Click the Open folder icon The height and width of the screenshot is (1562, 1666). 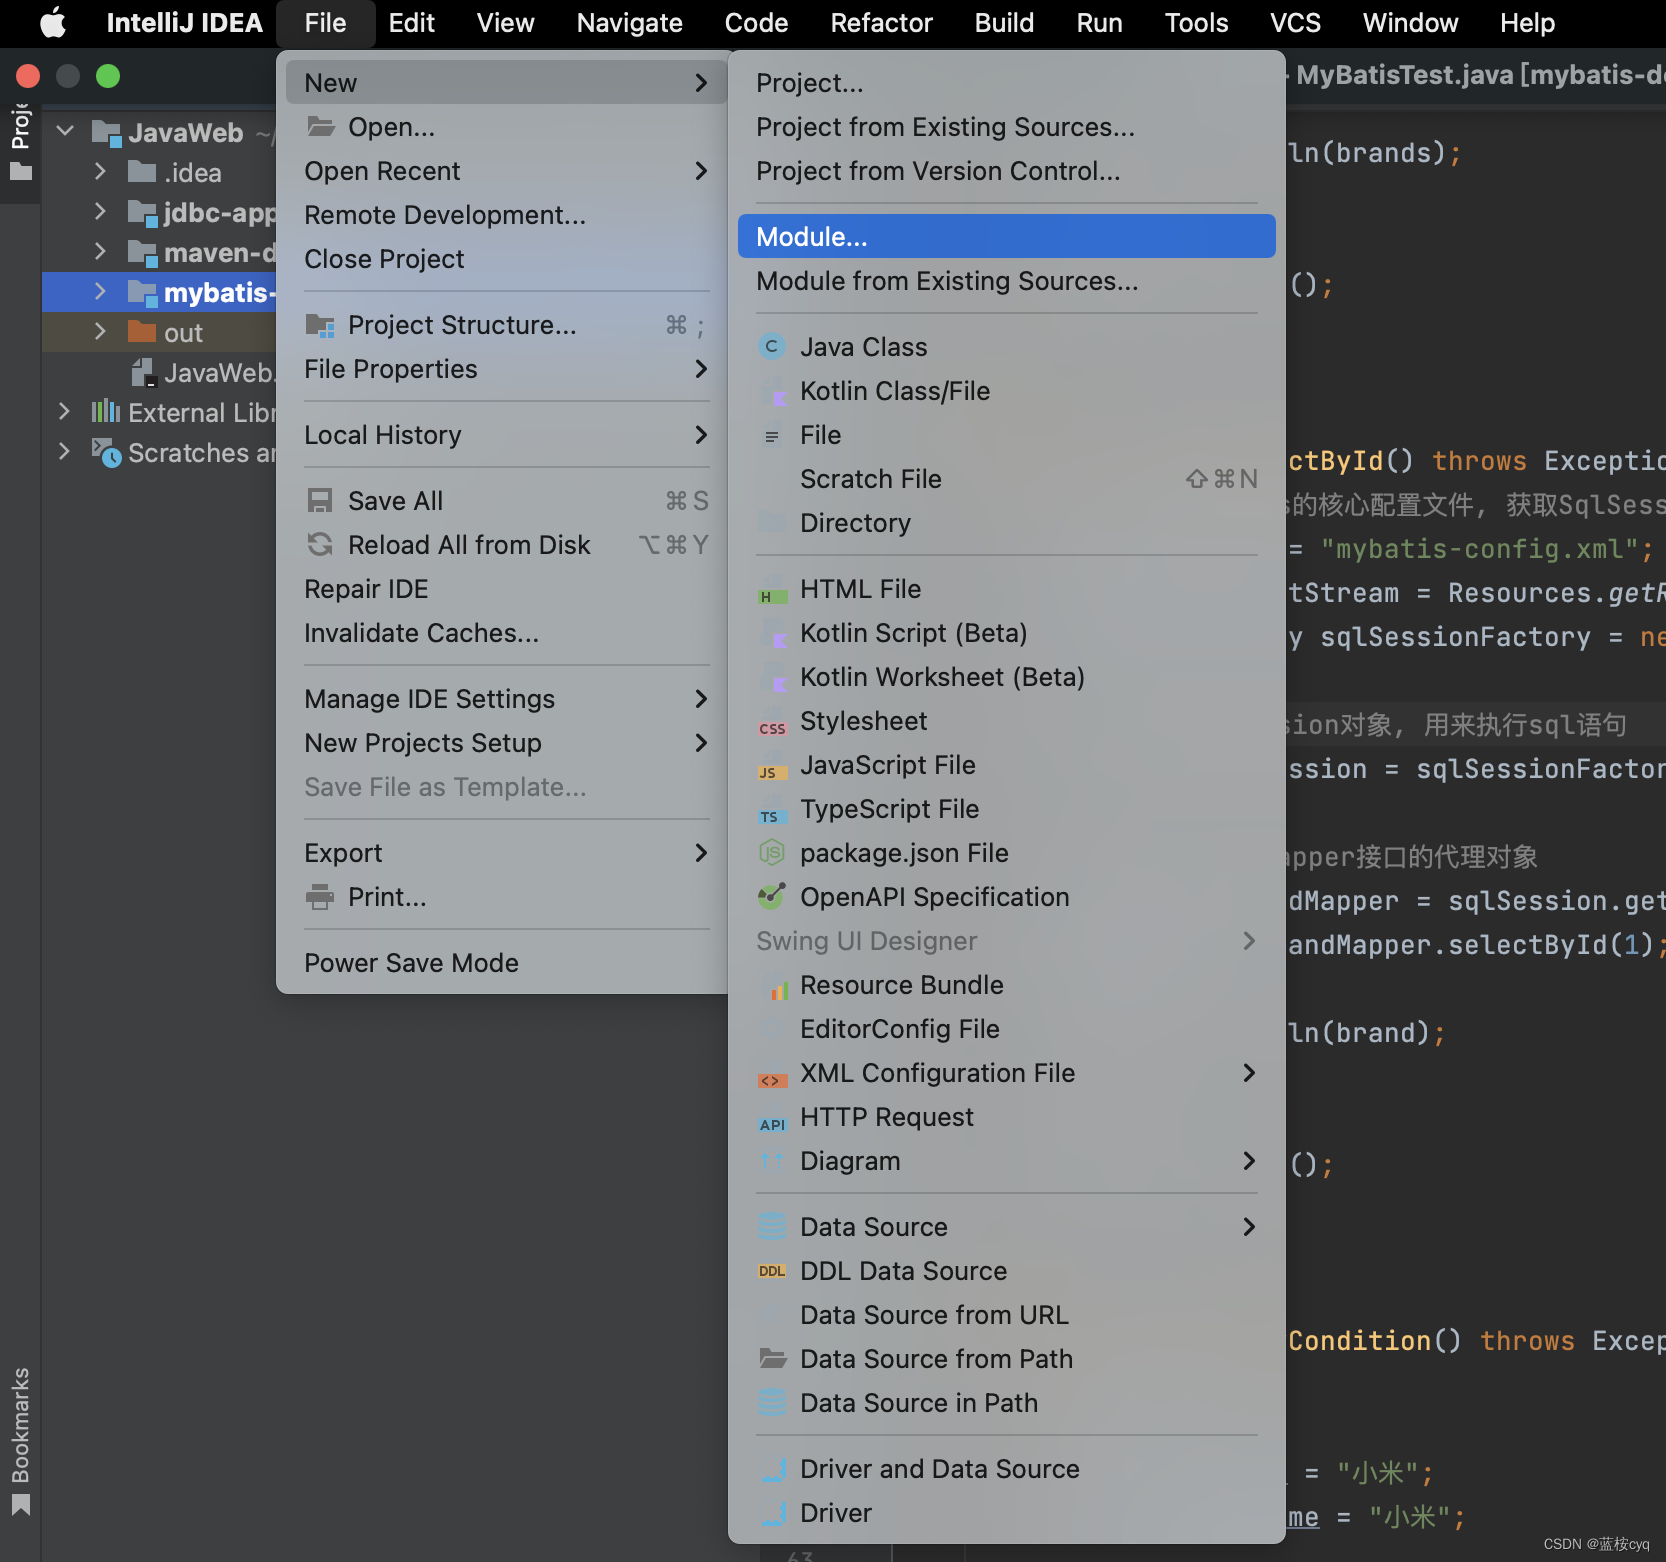coord(320,127)
